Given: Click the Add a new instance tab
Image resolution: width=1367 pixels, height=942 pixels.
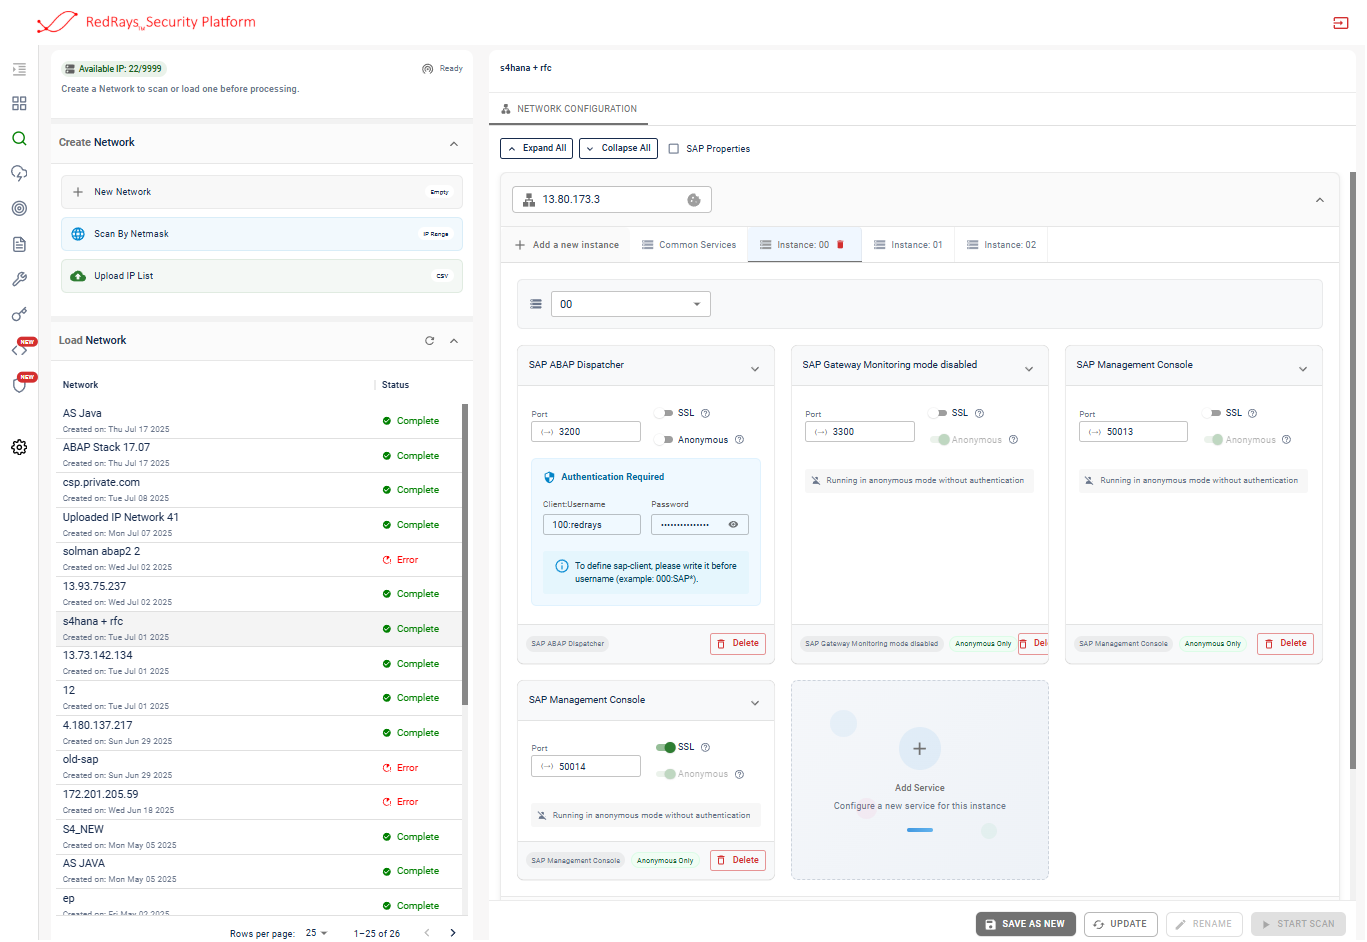Looking at the screenshot, I should 567,245.
